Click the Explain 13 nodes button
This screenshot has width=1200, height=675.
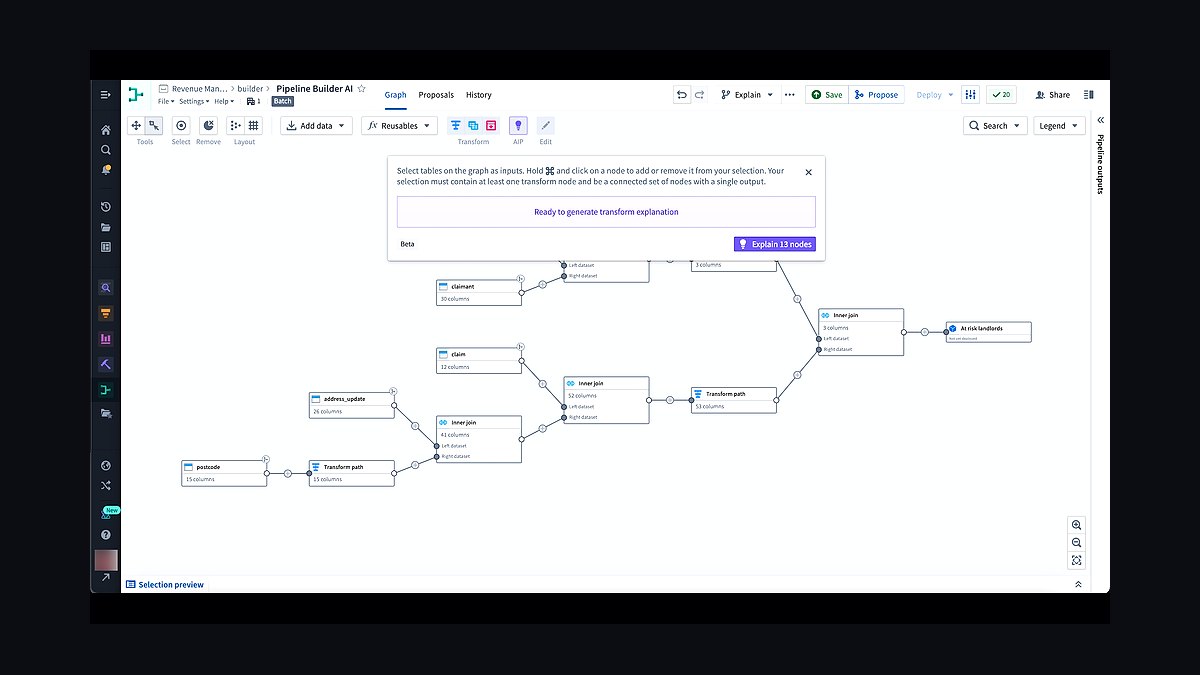click(x=775, y=244)
